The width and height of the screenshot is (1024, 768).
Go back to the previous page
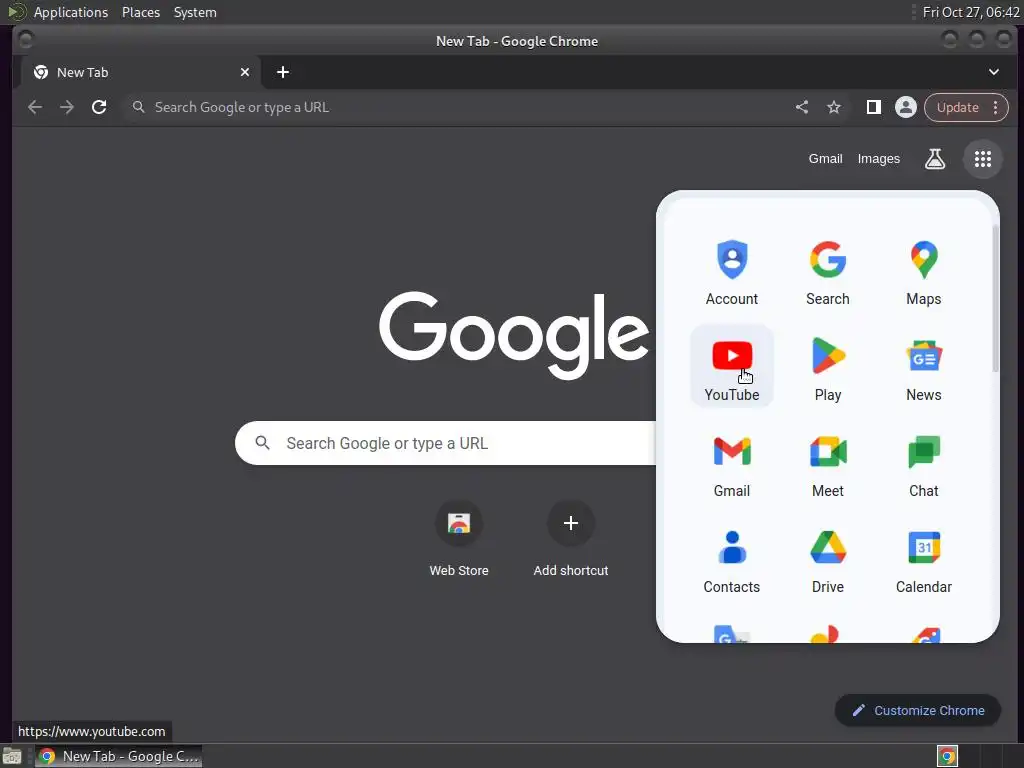coord(35,107)
